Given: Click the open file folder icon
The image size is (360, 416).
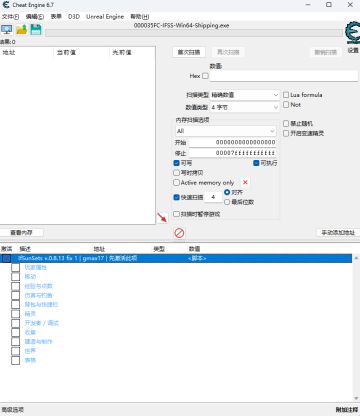Looking at the screenshot, I should click(x=21, y=30).
